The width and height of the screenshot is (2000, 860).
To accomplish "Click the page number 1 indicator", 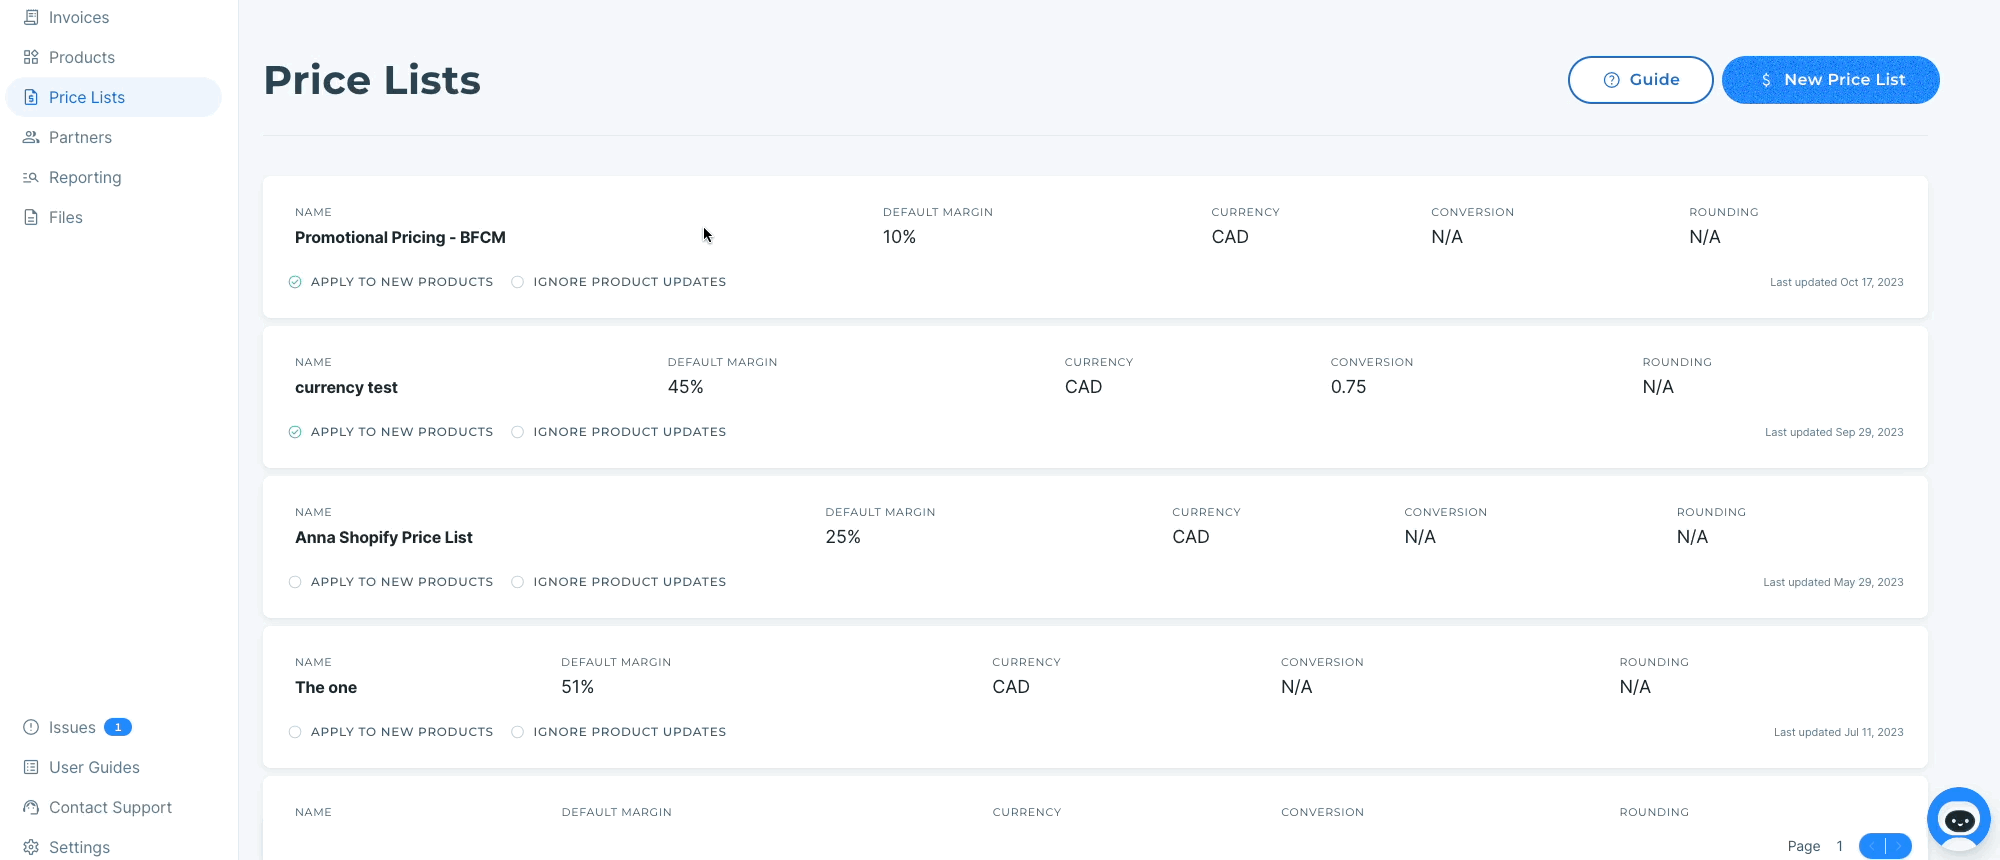I will pos(1839,846).
